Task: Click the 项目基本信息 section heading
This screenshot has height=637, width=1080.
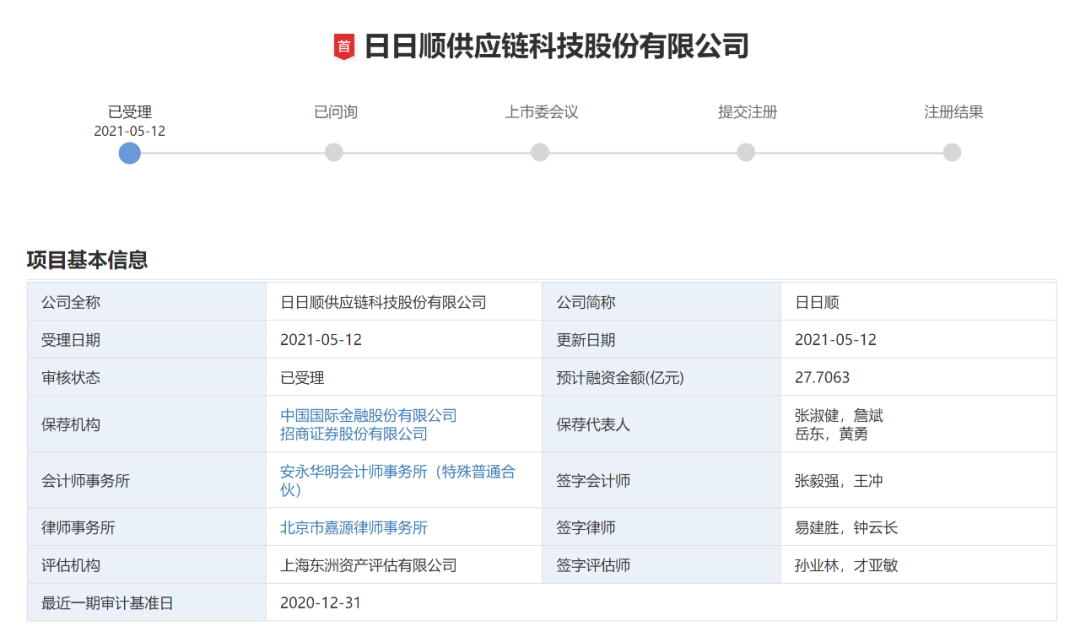Action: (x=87, y=260)
